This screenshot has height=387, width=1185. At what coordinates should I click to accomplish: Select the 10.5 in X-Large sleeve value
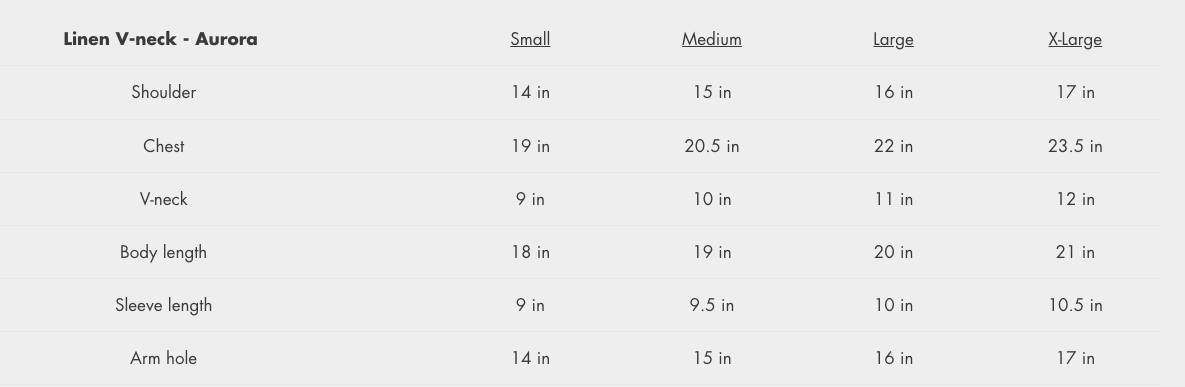pos(1075,305)
